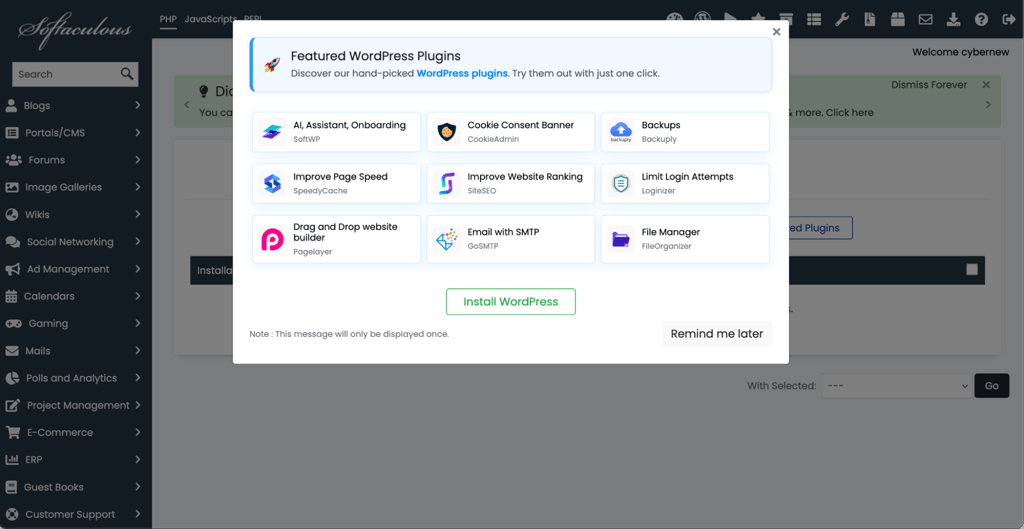Open the task list icon in top toolbar
The height and width of the screenshot is (529, 1024).
pyautogui.click(x=814, y=20)
